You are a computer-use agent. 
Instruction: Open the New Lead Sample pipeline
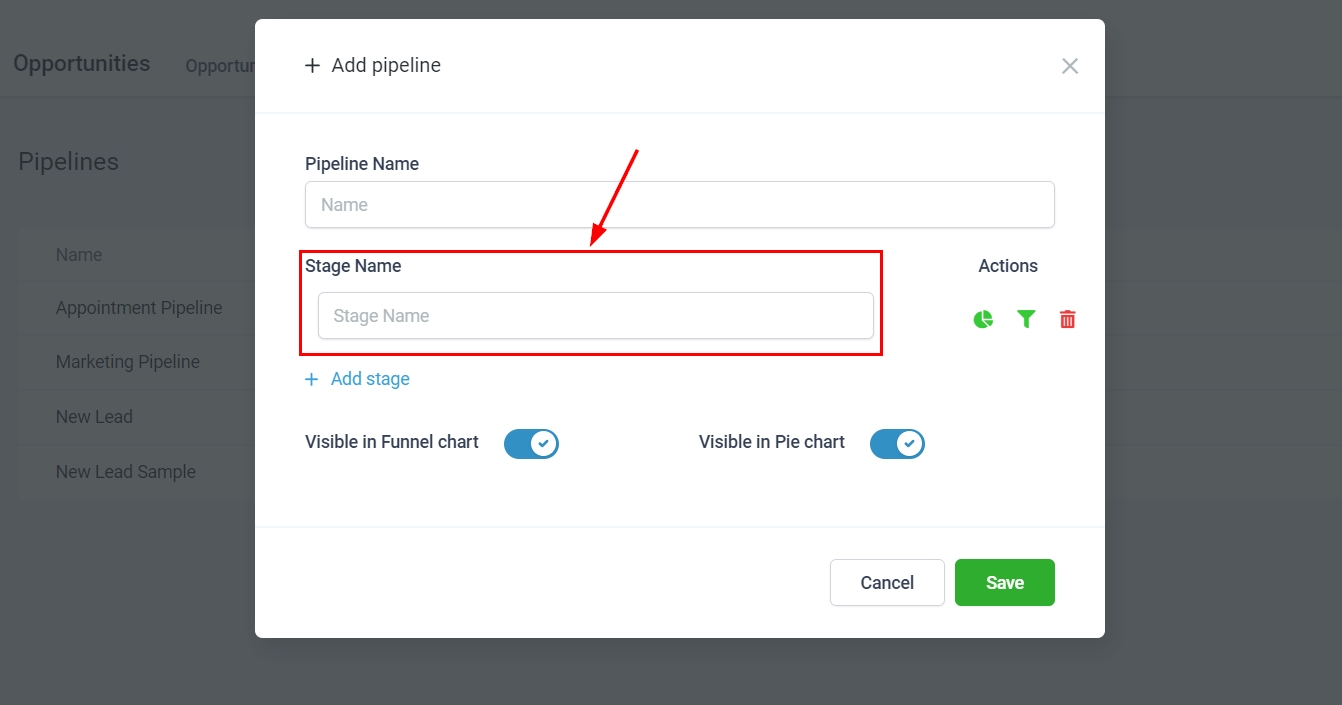126,472
